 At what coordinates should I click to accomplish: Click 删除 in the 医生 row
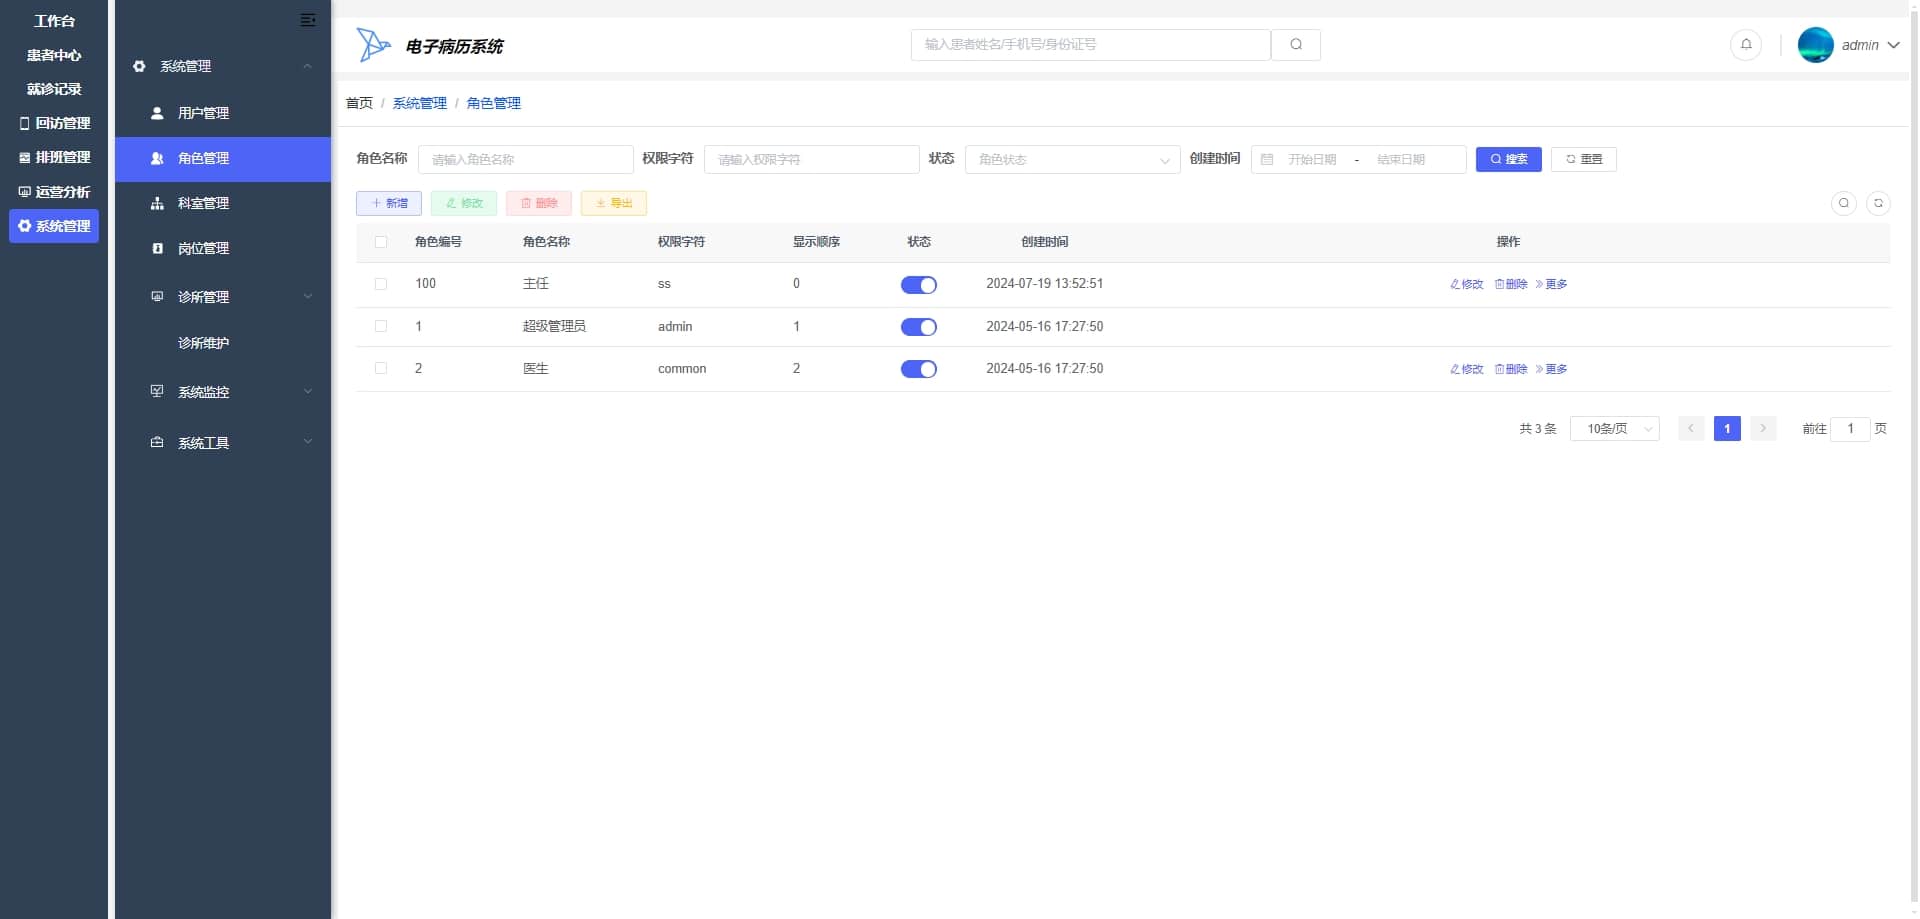pos(1511,370)
